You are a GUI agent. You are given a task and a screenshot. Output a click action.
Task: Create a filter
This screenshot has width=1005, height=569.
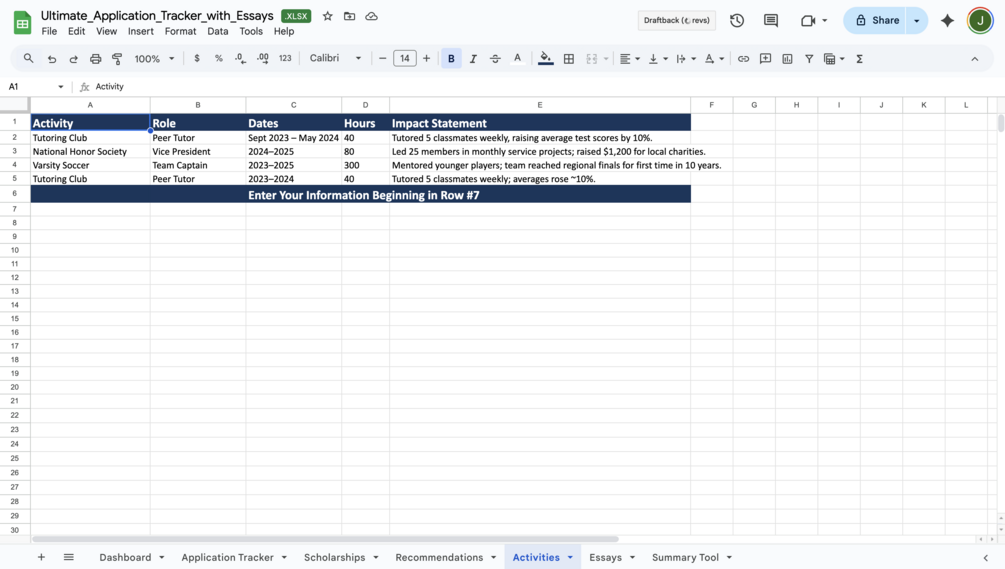pyautogui.click(x=809, y=58)
